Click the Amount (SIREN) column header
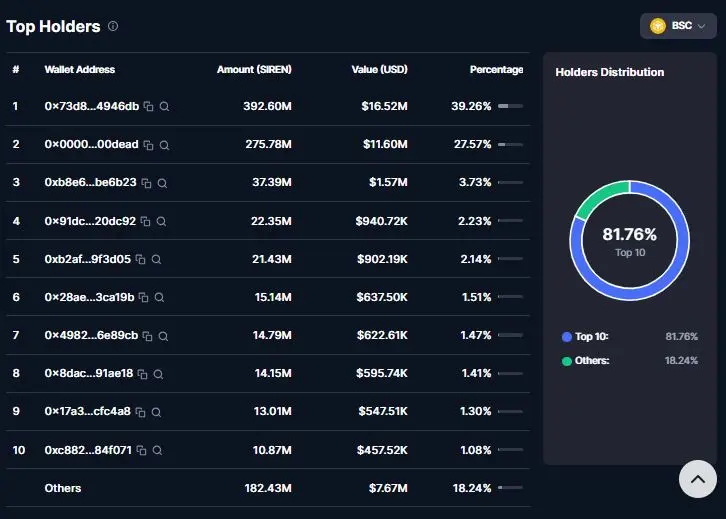The width and height of the screenshot is (726, 519). (254, 69)
